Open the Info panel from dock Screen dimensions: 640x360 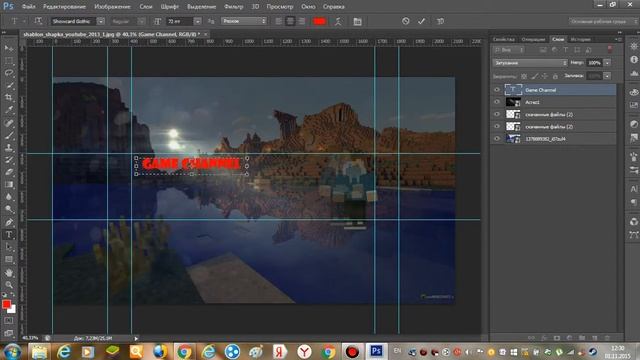pos(633,60)
